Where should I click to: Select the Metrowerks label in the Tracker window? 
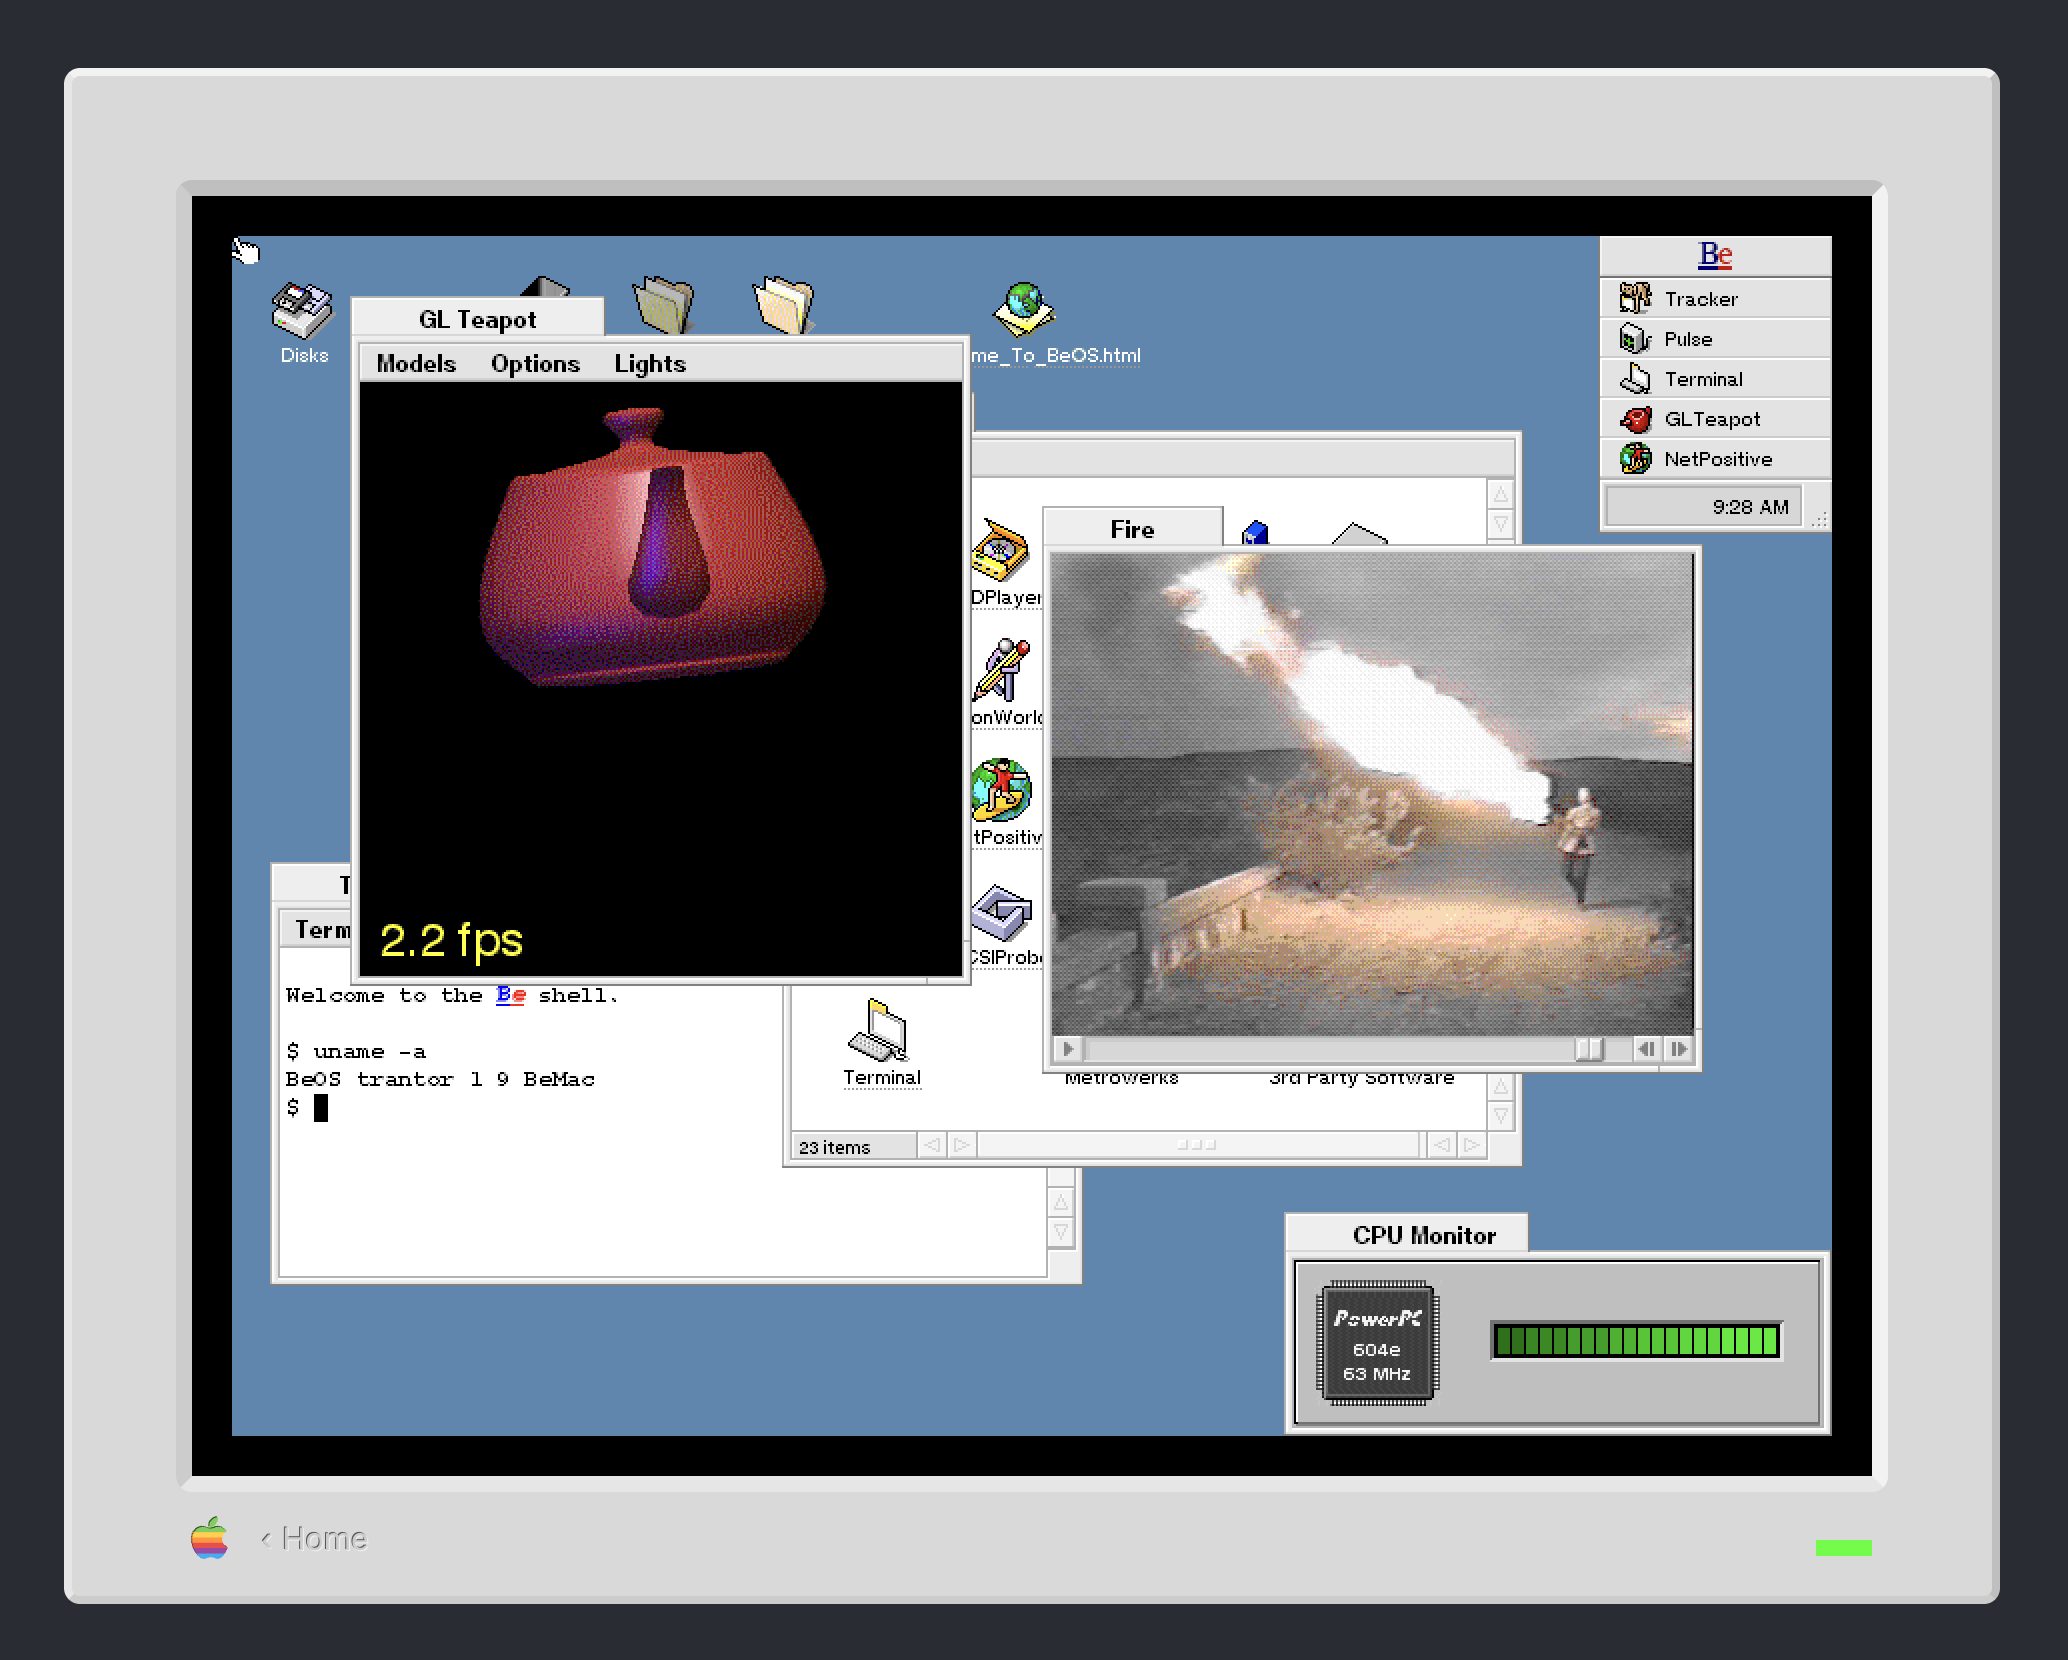1121,1078
